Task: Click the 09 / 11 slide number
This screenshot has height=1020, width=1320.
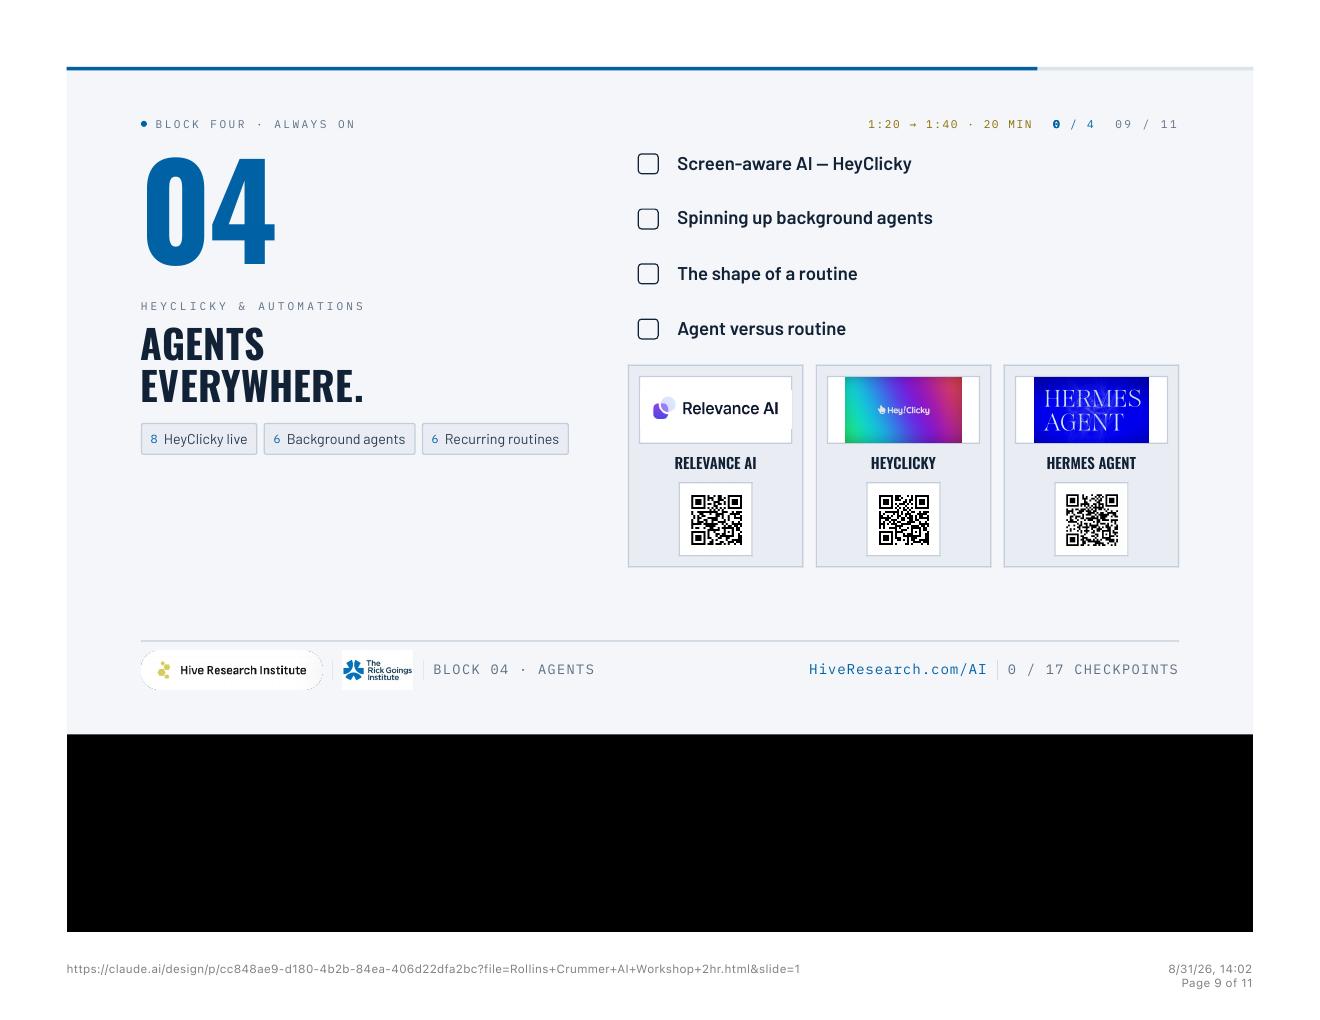Action: pos(1146,125)
